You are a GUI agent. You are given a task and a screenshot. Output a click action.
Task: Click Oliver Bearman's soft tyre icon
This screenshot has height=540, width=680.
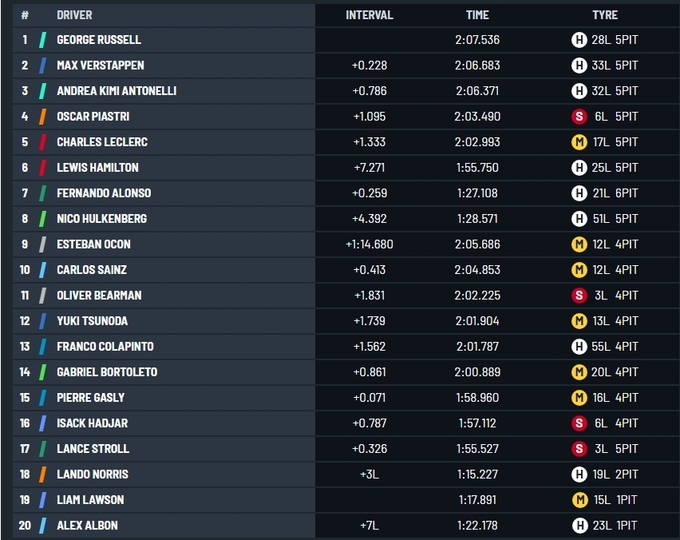578,295
